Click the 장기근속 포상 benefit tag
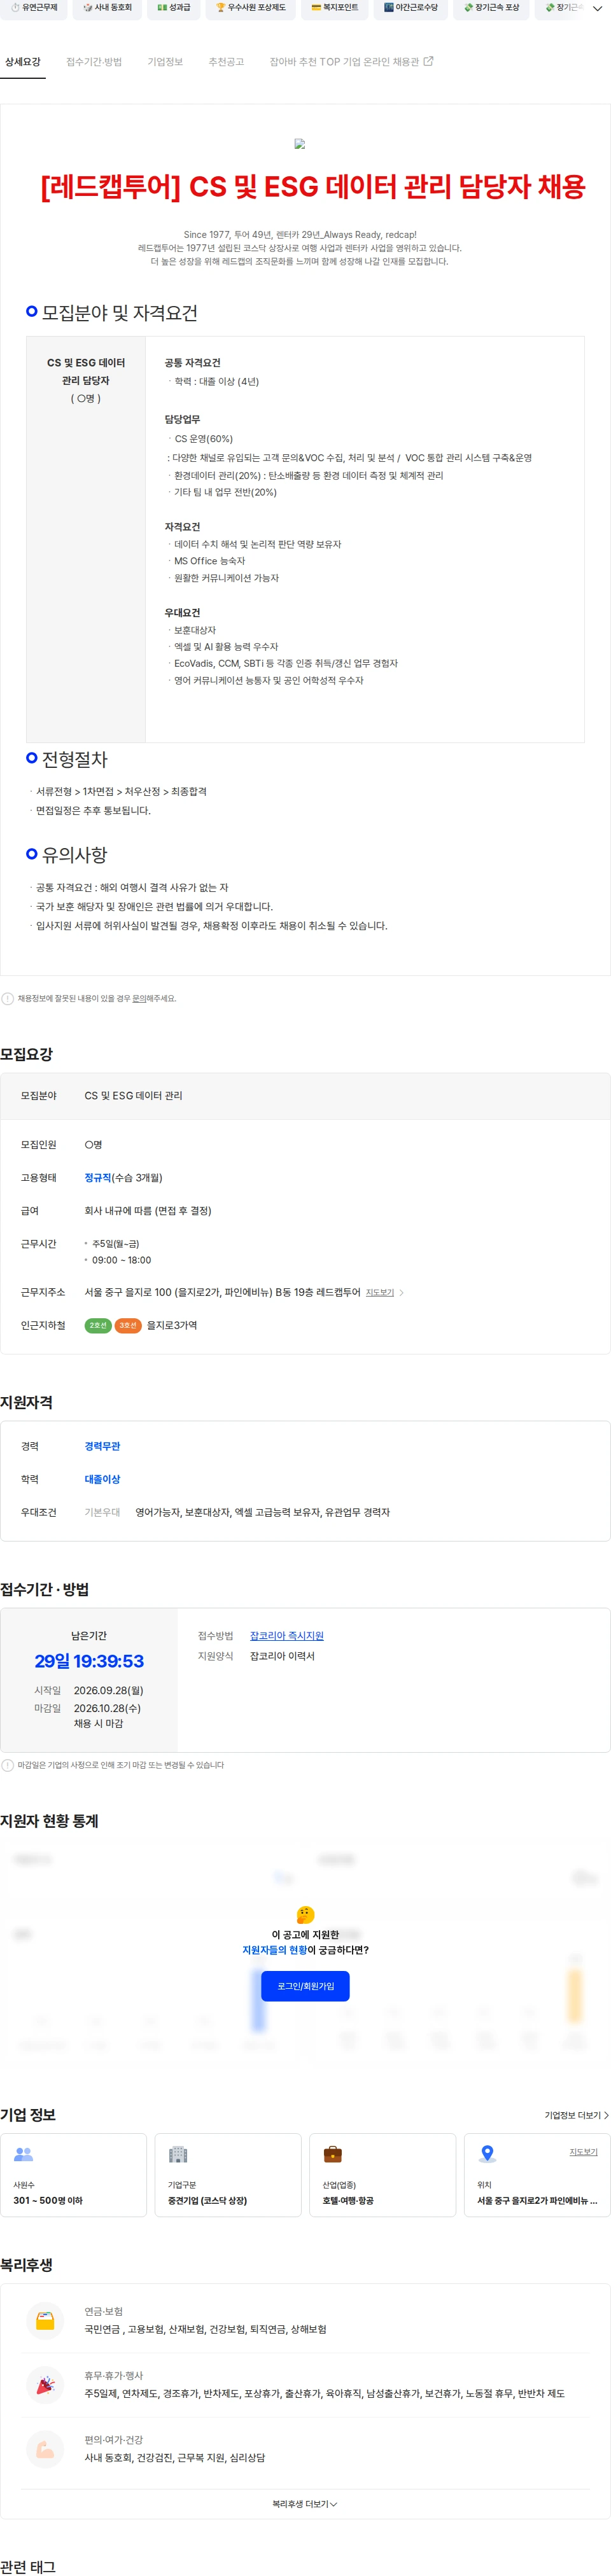This screenshot has width=611, height=2576. 492,8
